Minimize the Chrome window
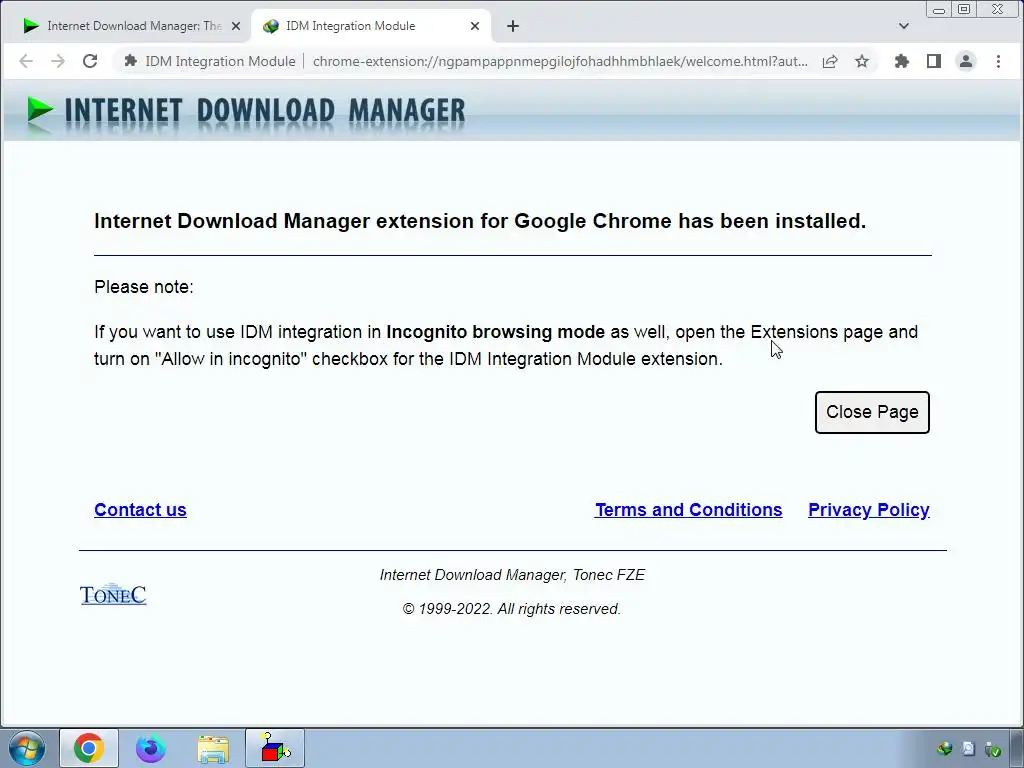This screenshot has width=1024, height=768. [938, 10]
